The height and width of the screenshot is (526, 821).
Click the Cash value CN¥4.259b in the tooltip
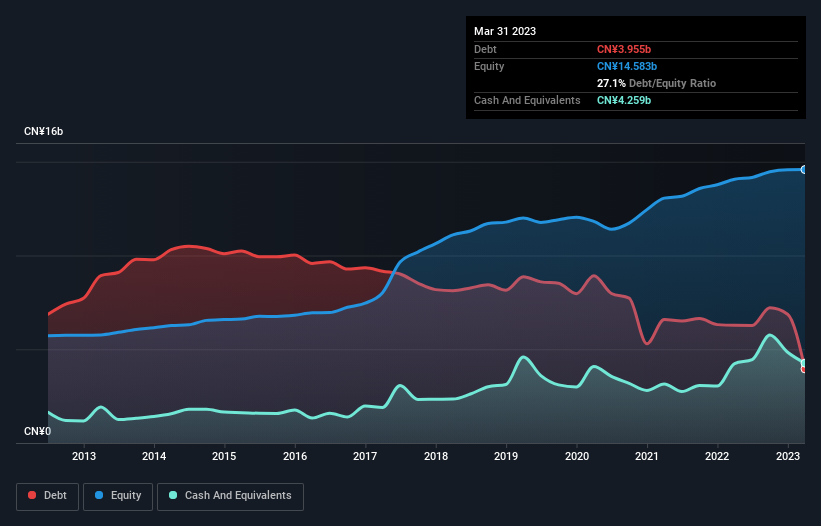[x=626, y=100]
